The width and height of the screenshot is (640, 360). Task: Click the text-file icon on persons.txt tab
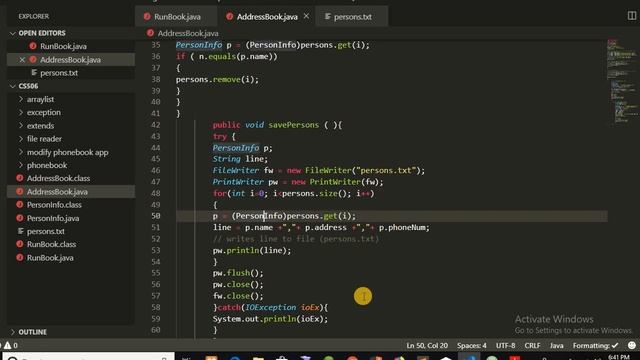(327, 17)
